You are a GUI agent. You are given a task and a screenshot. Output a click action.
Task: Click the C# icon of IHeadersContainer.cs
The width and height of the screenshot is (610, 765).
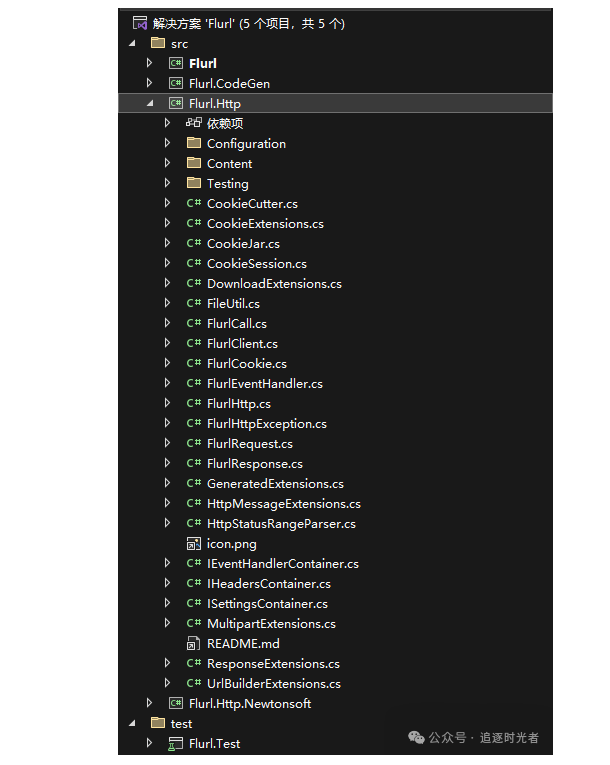(x=194, y=583)
